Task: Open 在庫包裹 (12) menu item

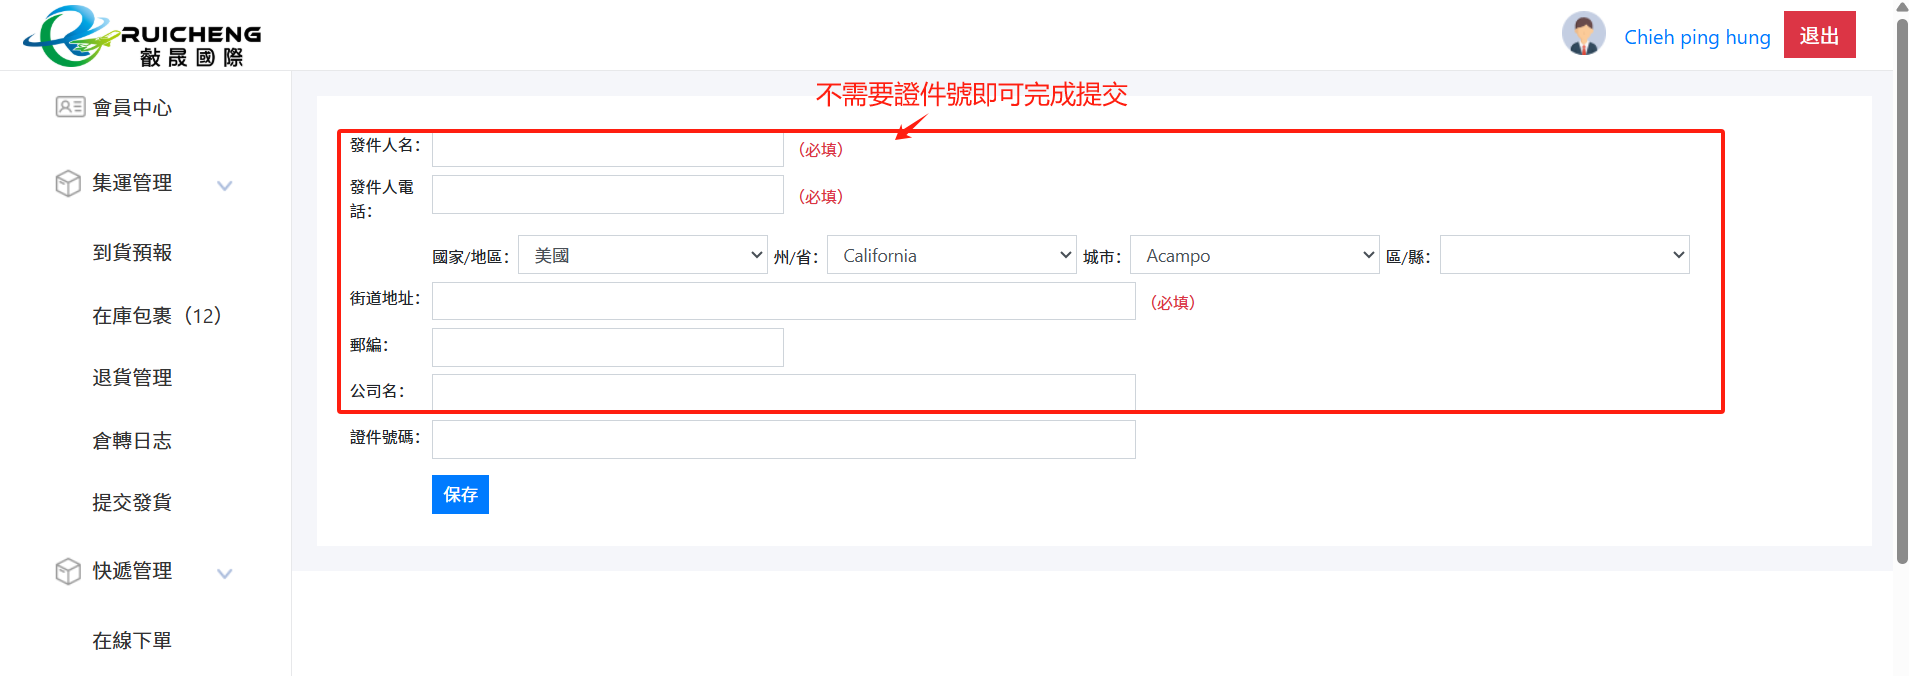Action: 156,316
